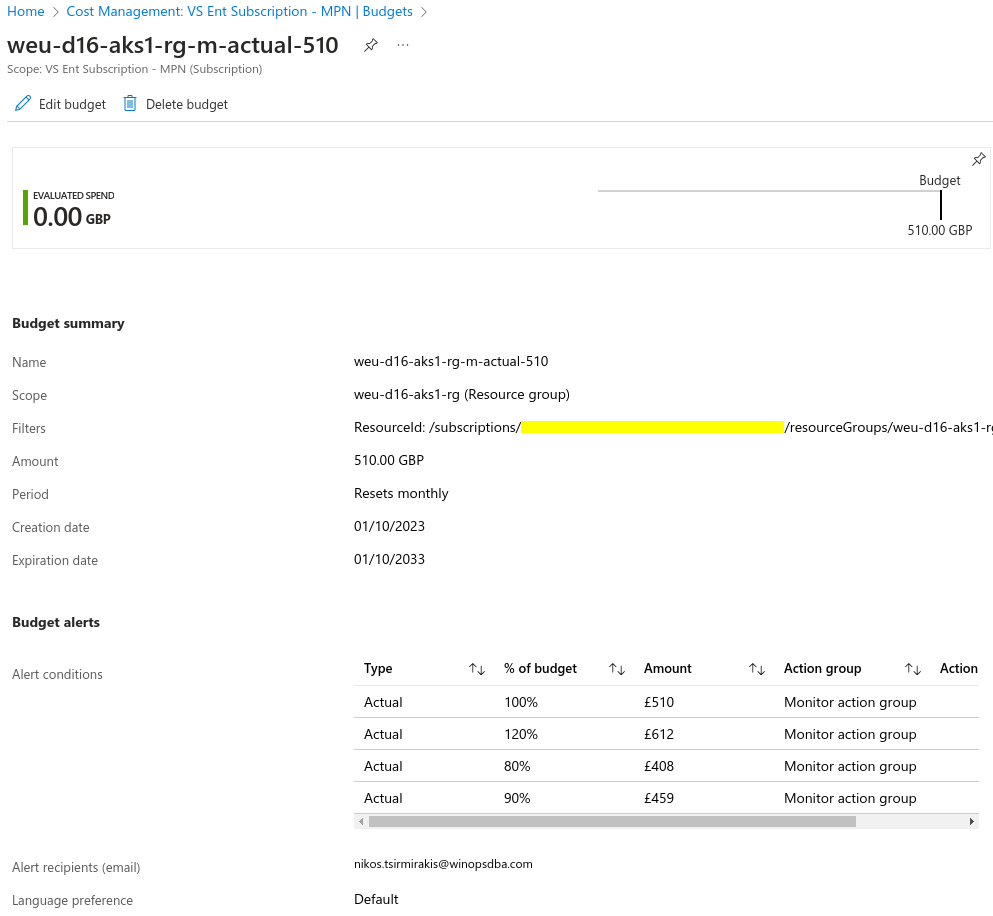993x916 pixels.
Task: Select the 100% actual alert row
Action: point(520,702)
